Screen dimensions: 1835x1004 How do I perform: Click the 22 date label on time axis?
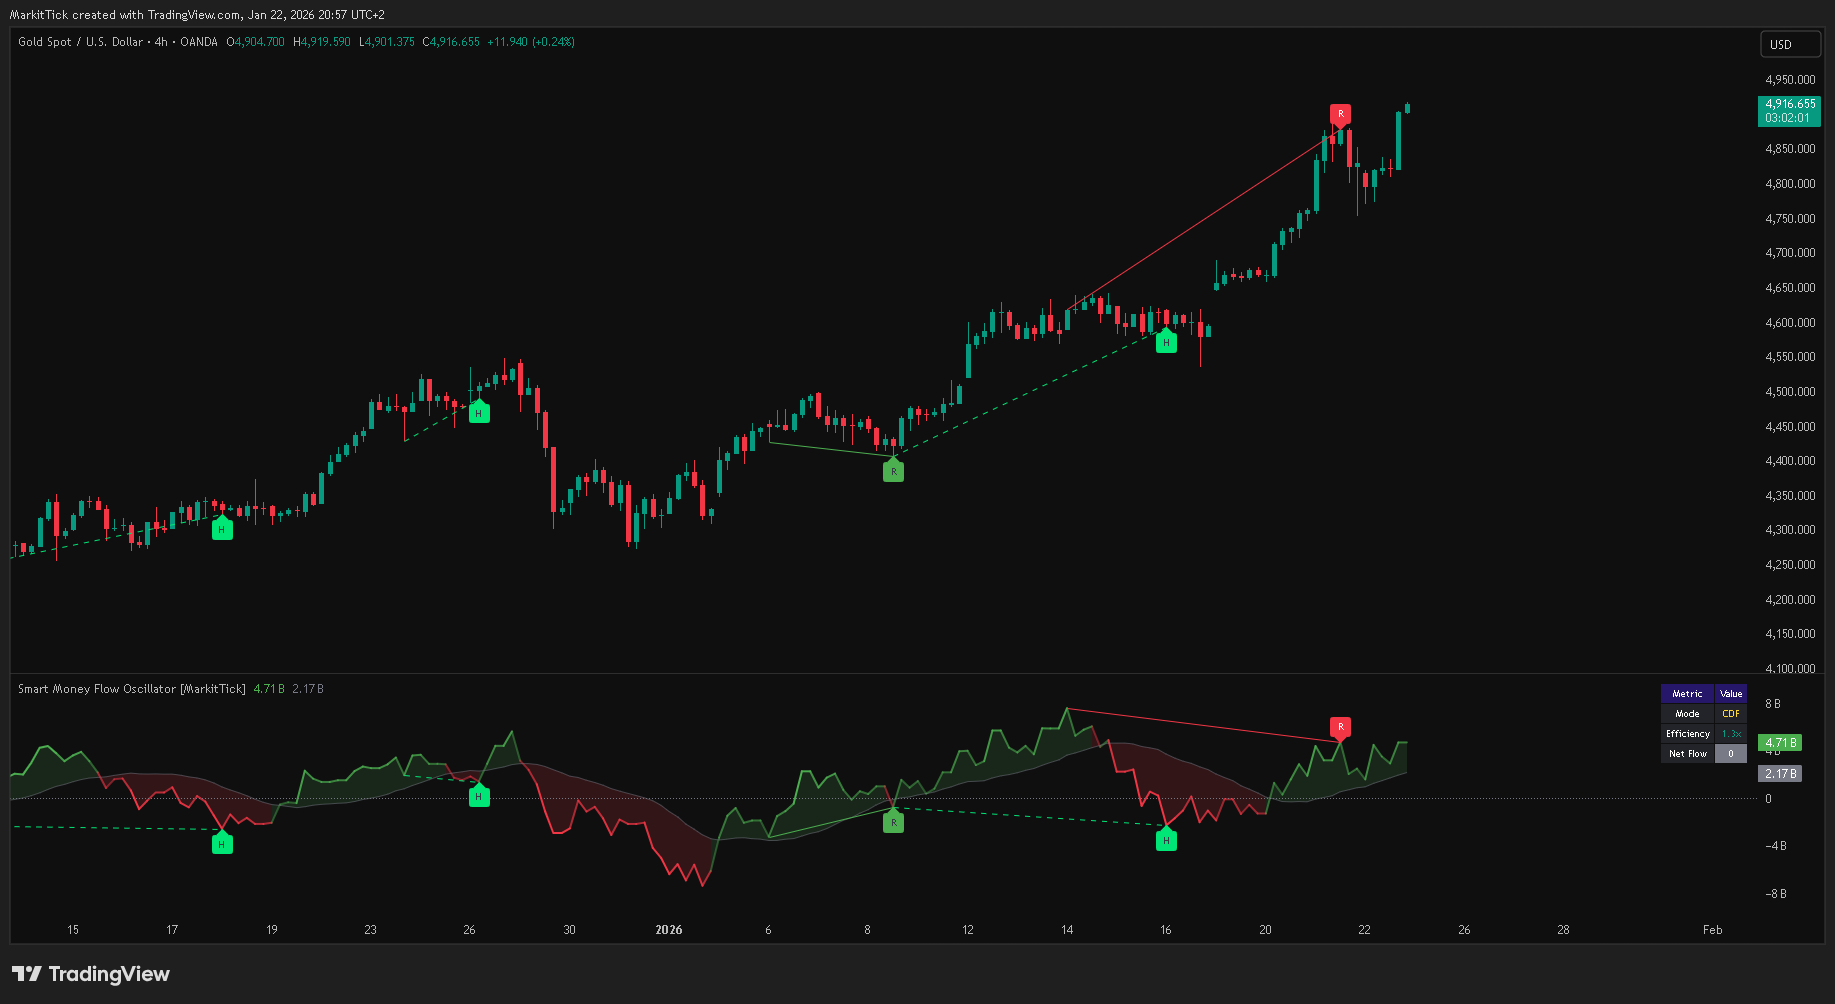tap(1364, 930)
